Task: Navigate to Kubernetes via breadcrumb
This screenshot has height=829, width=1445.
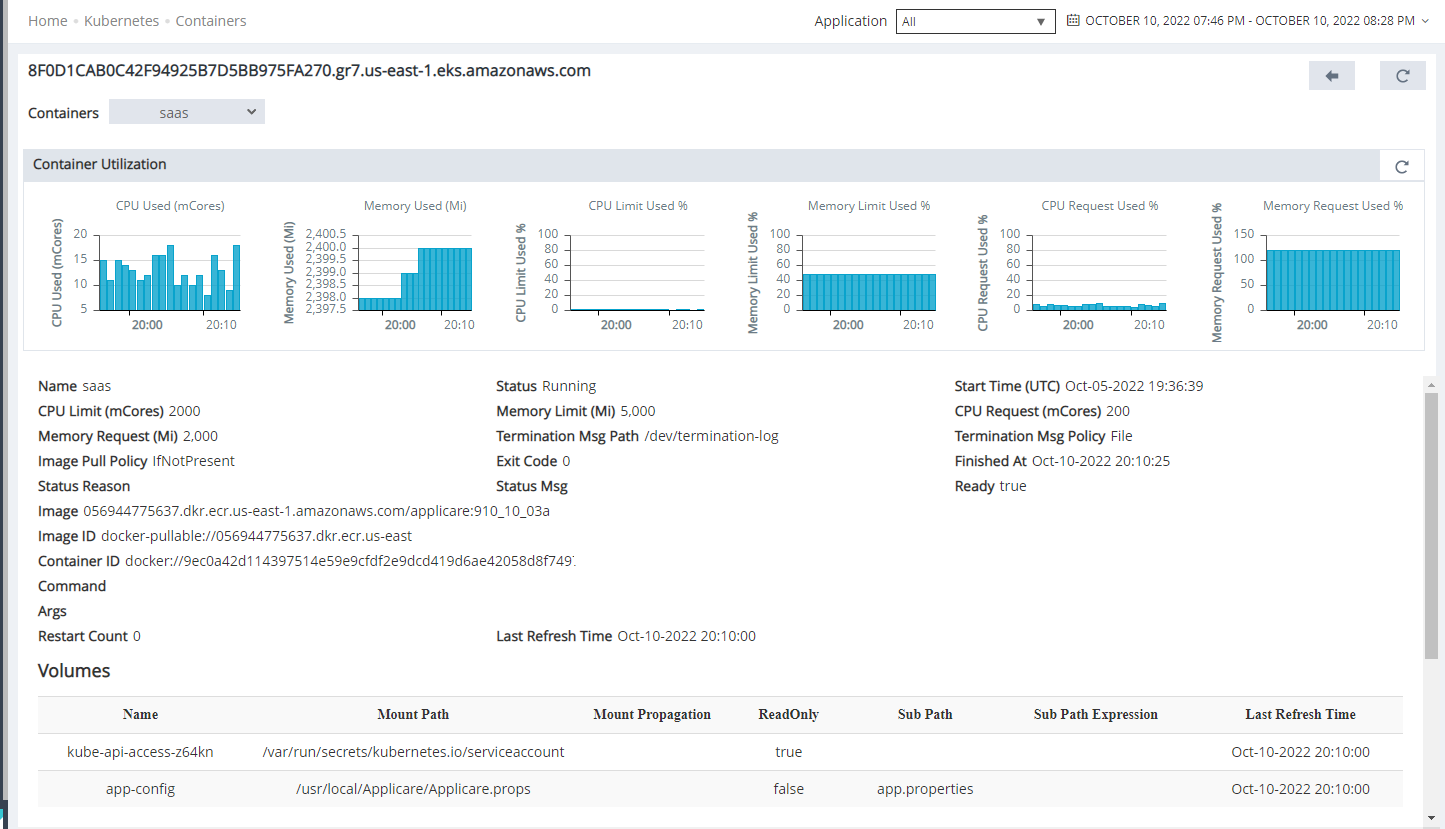Action: [121, 20]
